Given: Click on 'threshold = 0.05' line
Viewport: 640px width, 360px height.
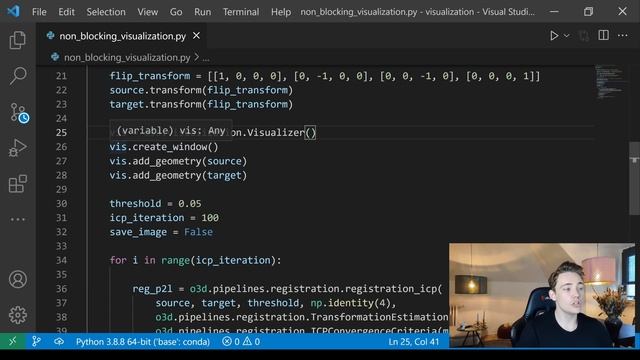Looking at the screenshot, I should tap(155, 204).
